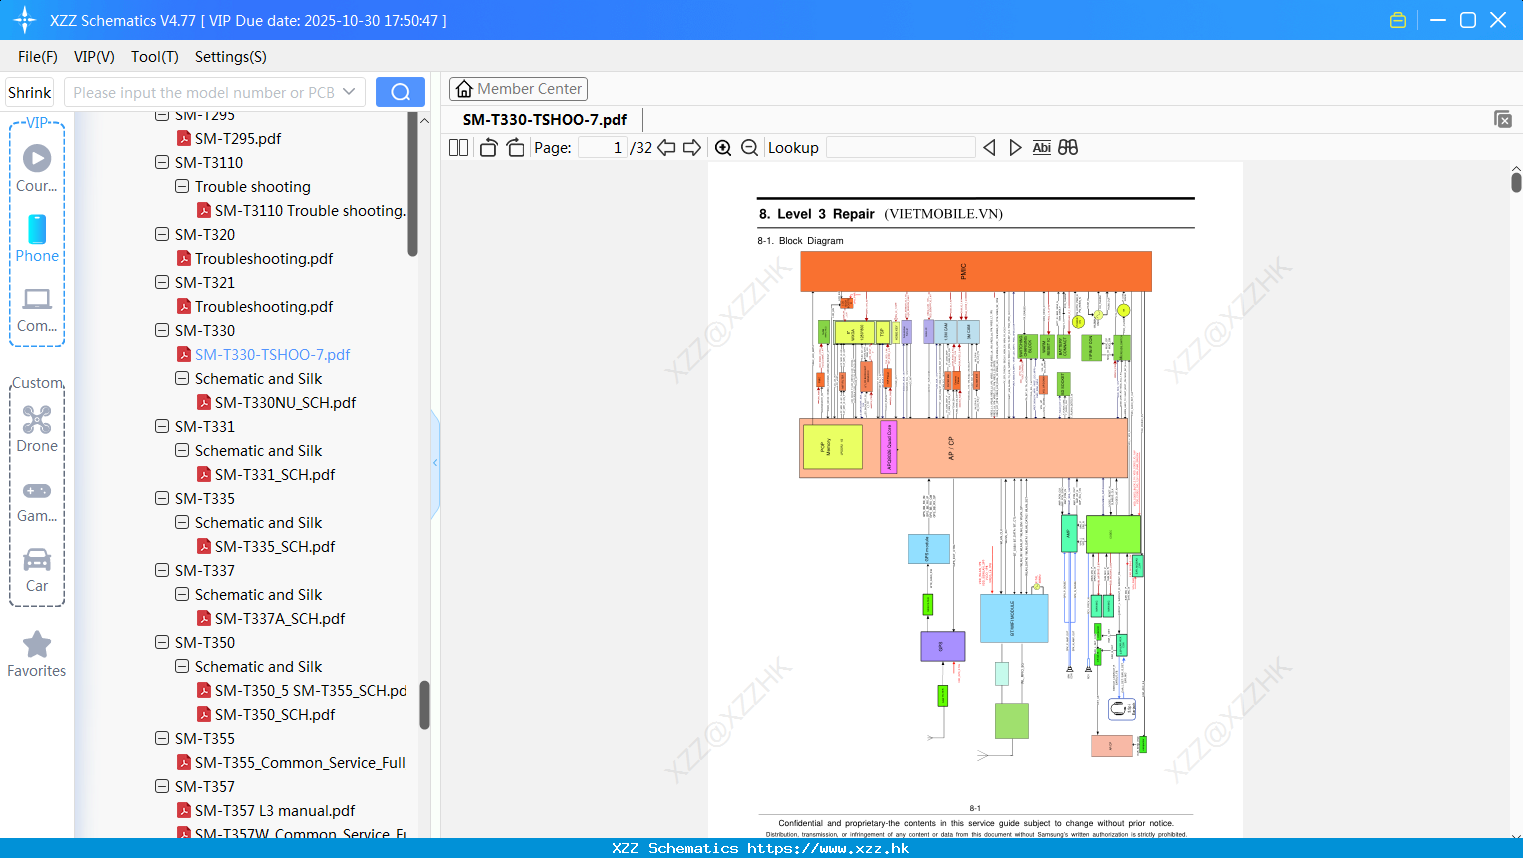This screenshot has width=1523, height=858.
Task: Collapse the SM-T357 tree node
Action: pos(162,786)
